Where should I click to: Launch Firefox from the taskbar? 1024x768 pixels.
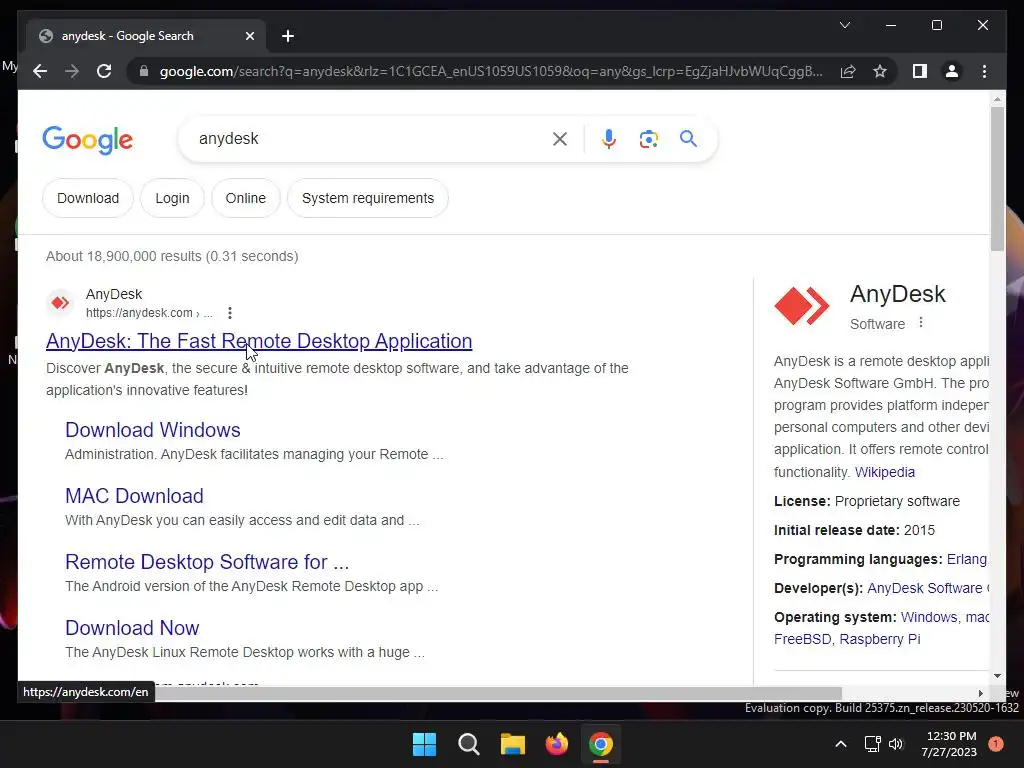tap(556, 744)
